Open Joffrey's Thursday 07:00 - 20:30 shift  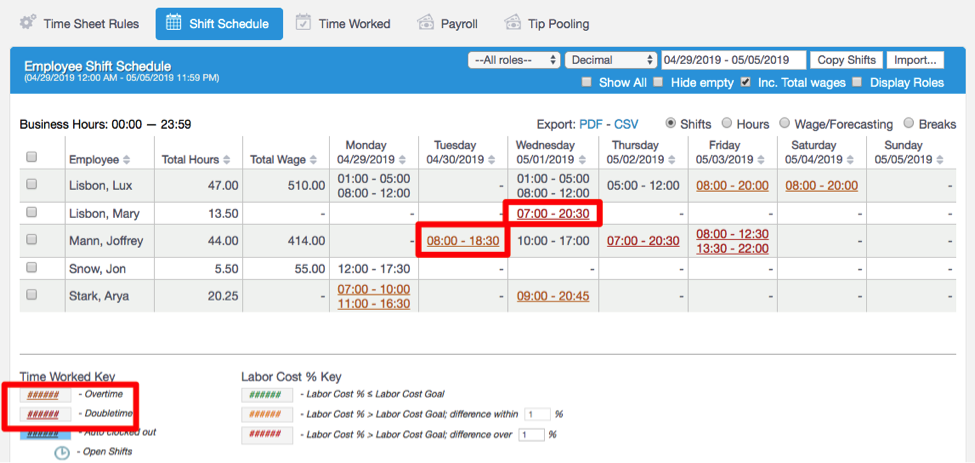643,241
